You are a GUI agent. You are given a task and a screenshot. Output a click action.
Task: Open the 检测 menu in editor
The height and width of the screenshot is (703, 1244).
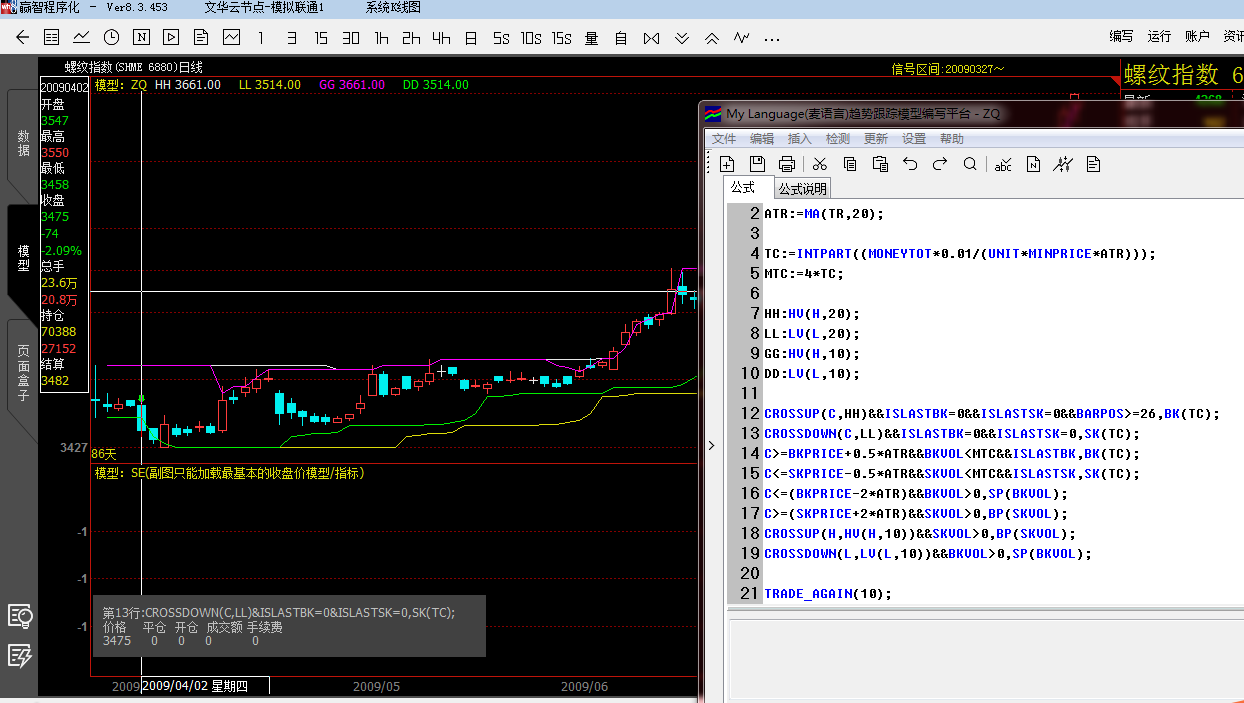pyautogui.click(x=838, y=139)
